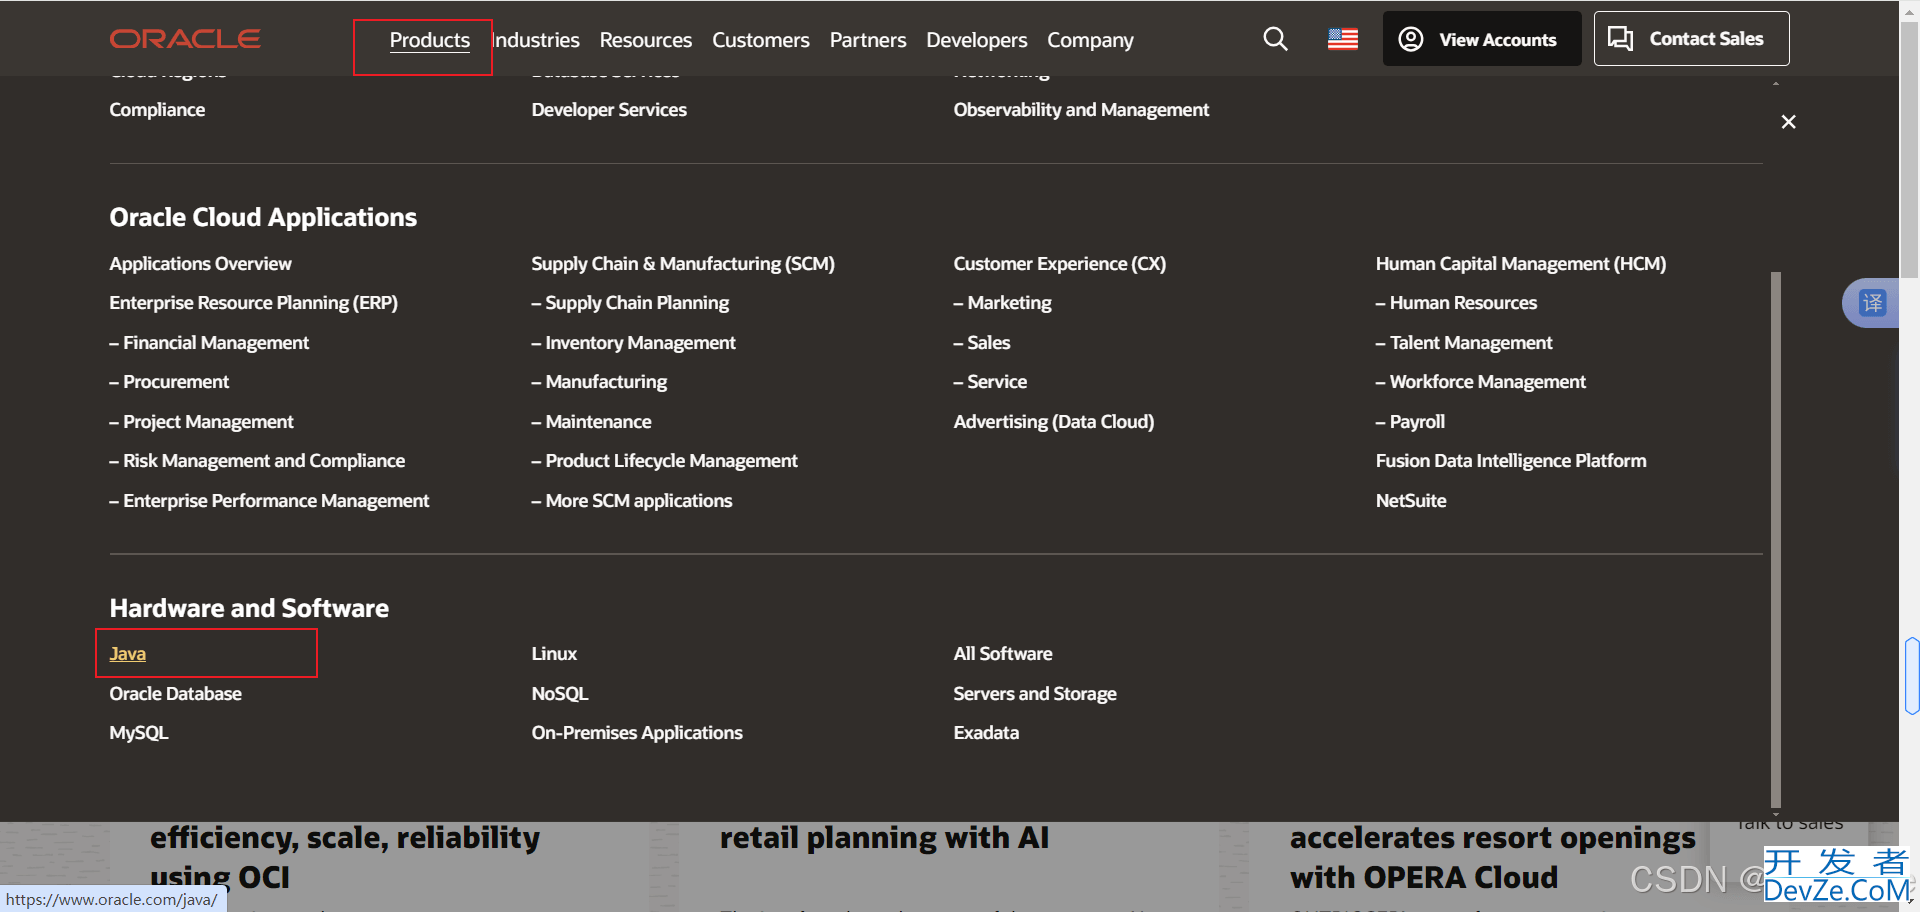Viewport: 1920px width, 912px height.
Task: Open the Resources menu
Action: point(646,40)
